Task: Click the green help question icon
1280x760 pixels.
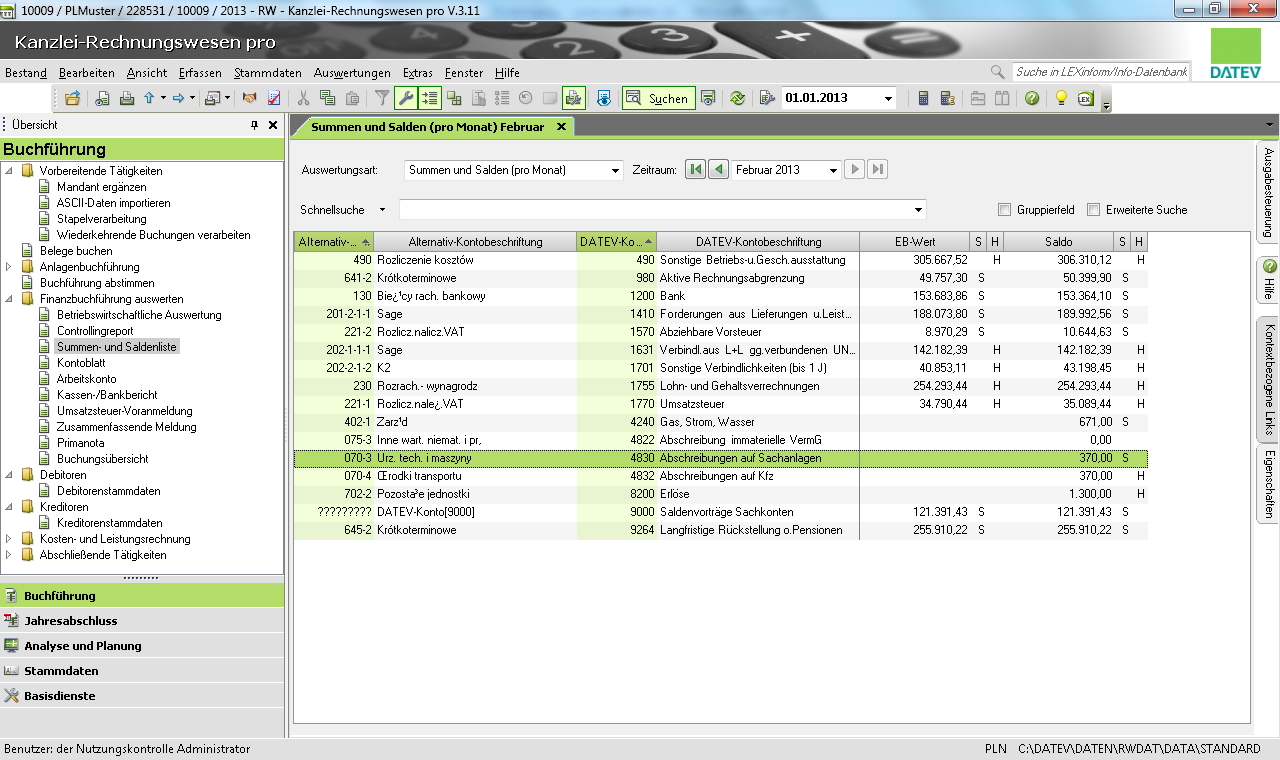Action: click(1032, 98)
